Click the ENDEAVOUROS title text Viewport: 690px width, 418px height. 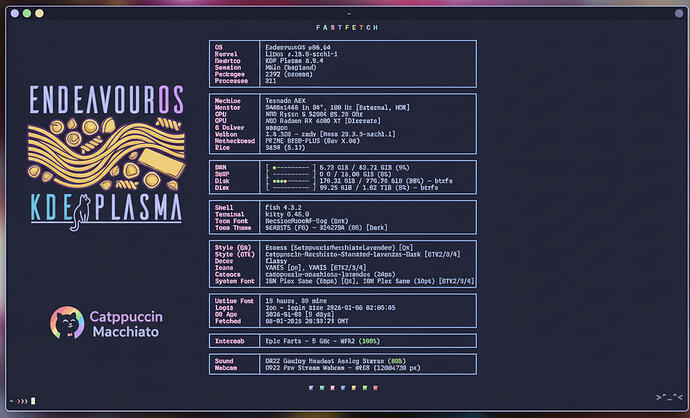106,100
